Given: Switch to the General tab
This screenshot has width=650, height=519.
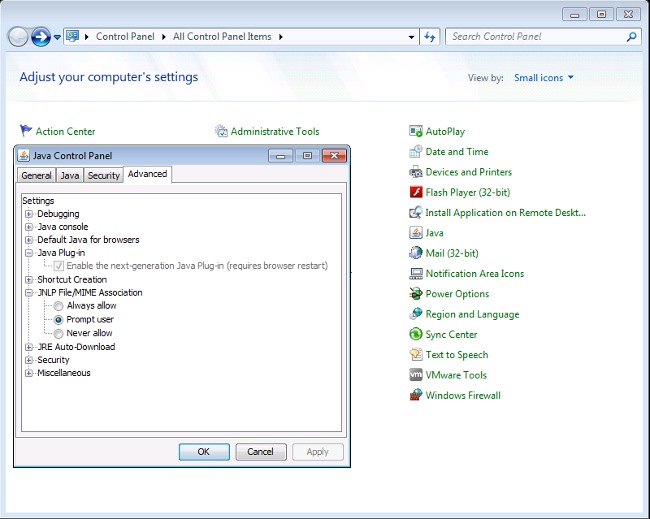Looking at the screenshot, I should point(36,175).
